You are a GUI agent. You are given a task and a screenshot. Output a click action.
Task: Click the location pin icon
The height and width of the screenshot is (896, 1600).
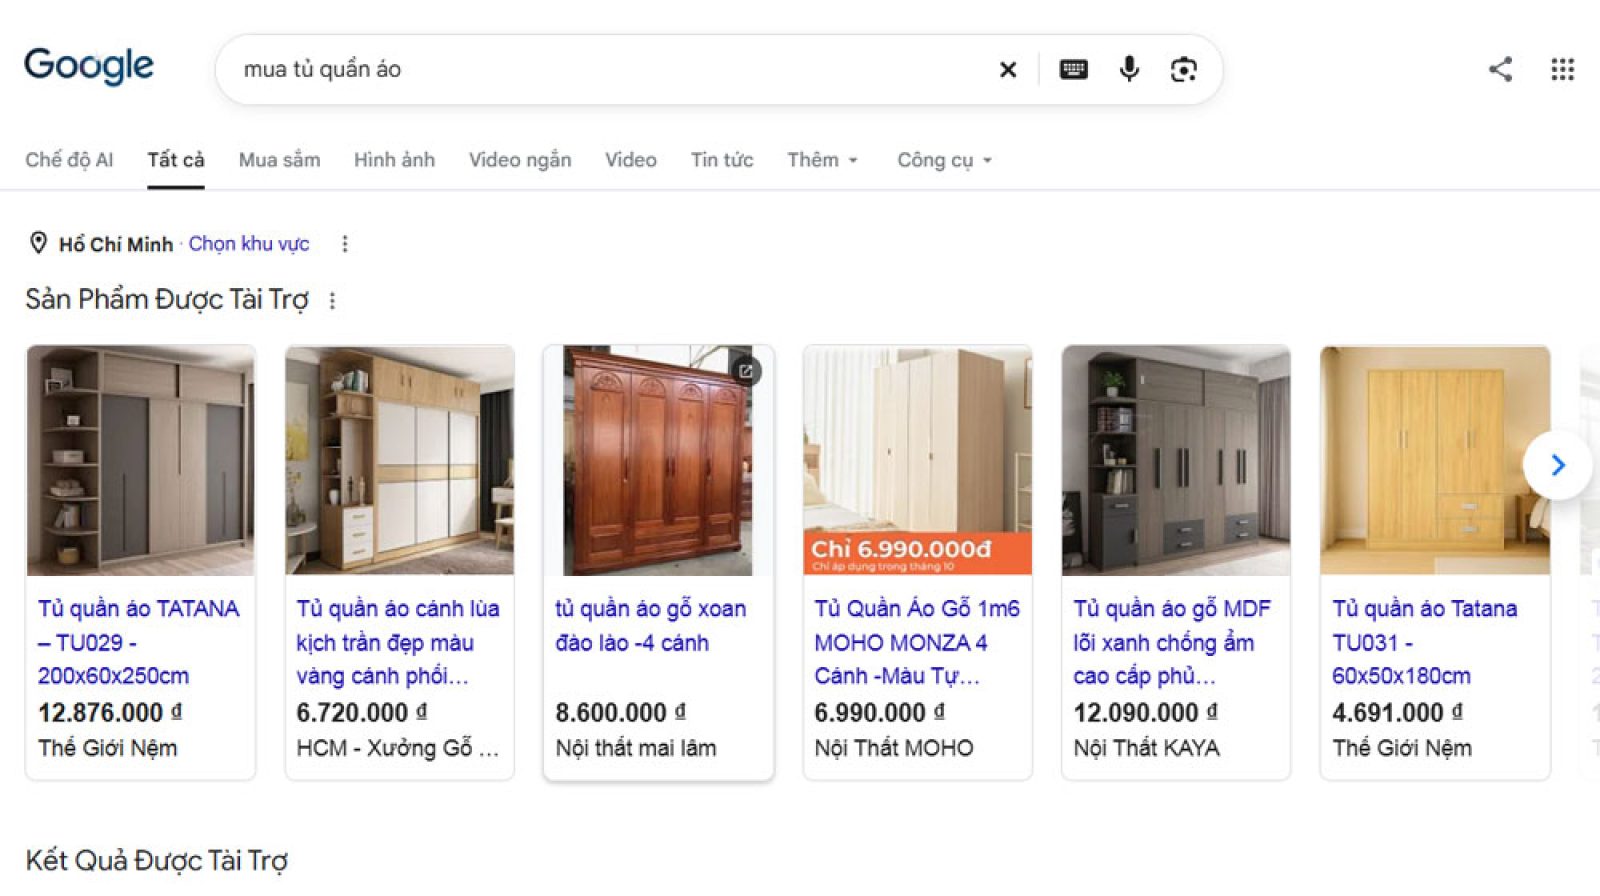pos(38,243)
